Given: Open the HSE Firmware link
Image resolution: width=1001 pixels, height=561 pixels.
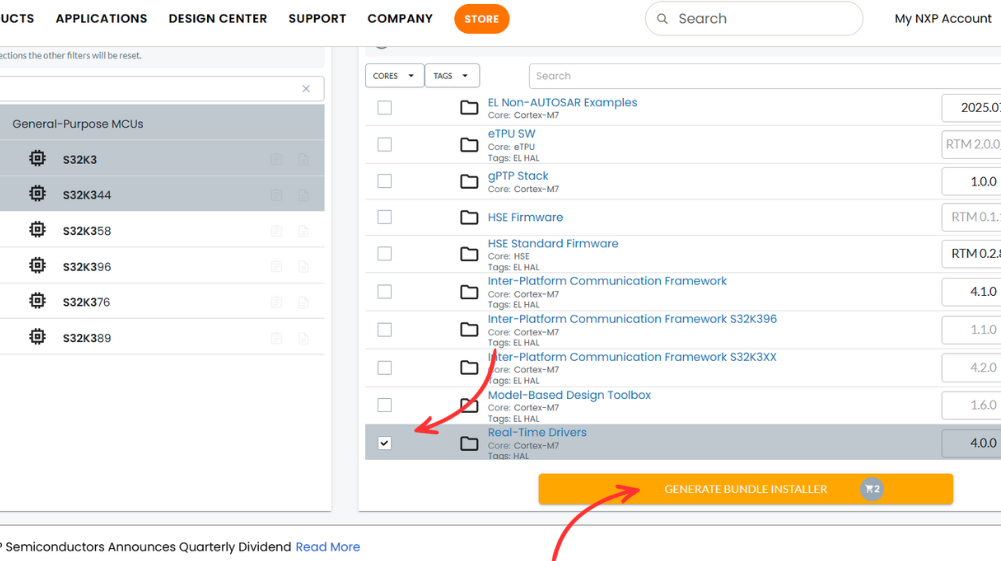Looking at the screenshot, I should (525, 218).
